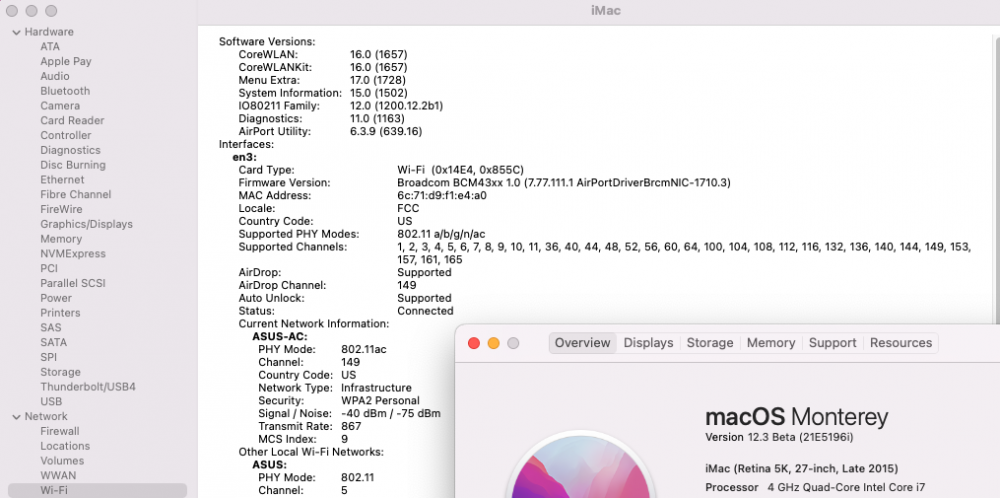
Task: Open Apple Pay in sidebar
Action: click(x=66, y=61)
